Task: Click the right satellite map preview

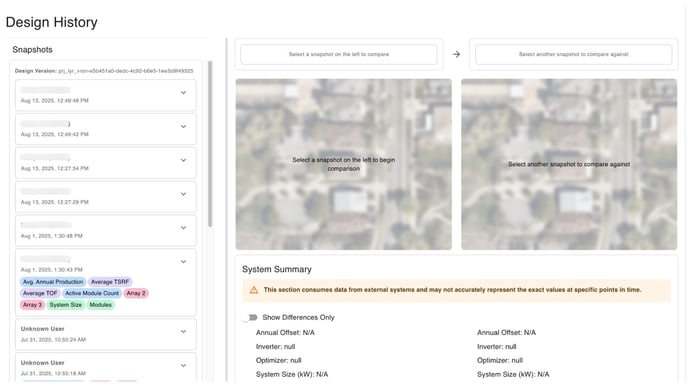Action: coord(569,164)
